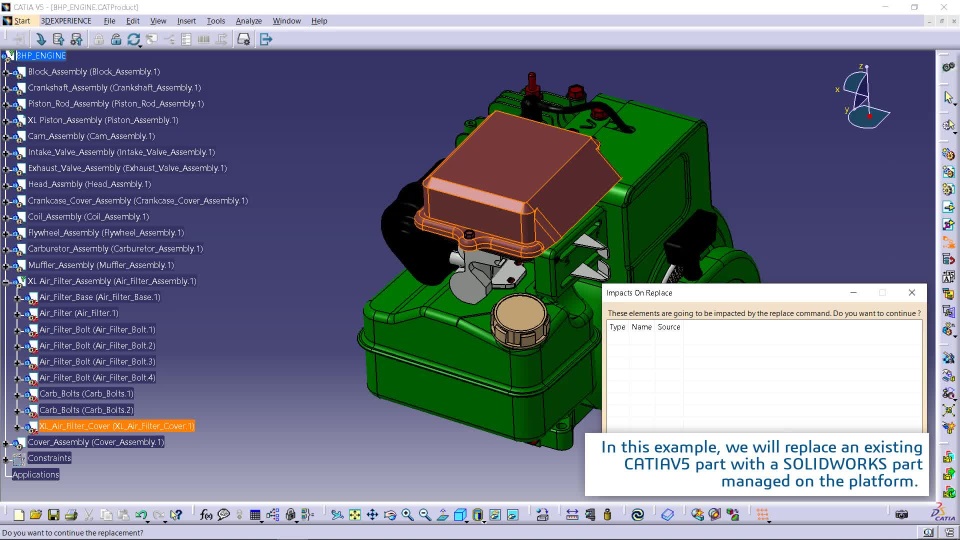Viewport: 960px width, 540px height.
Task: Click the Zoom Out magnifier icon
Action: click(424, 515)
